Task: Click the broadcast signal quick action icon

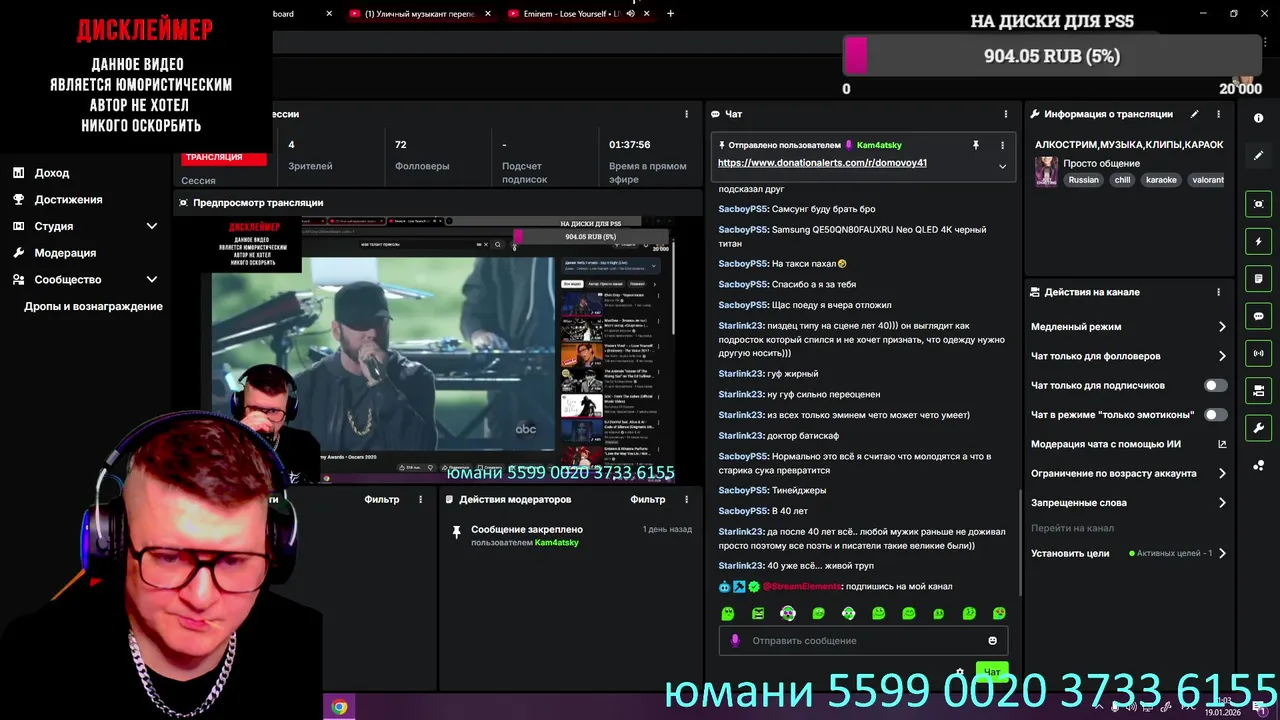Action: (1258, 353)
